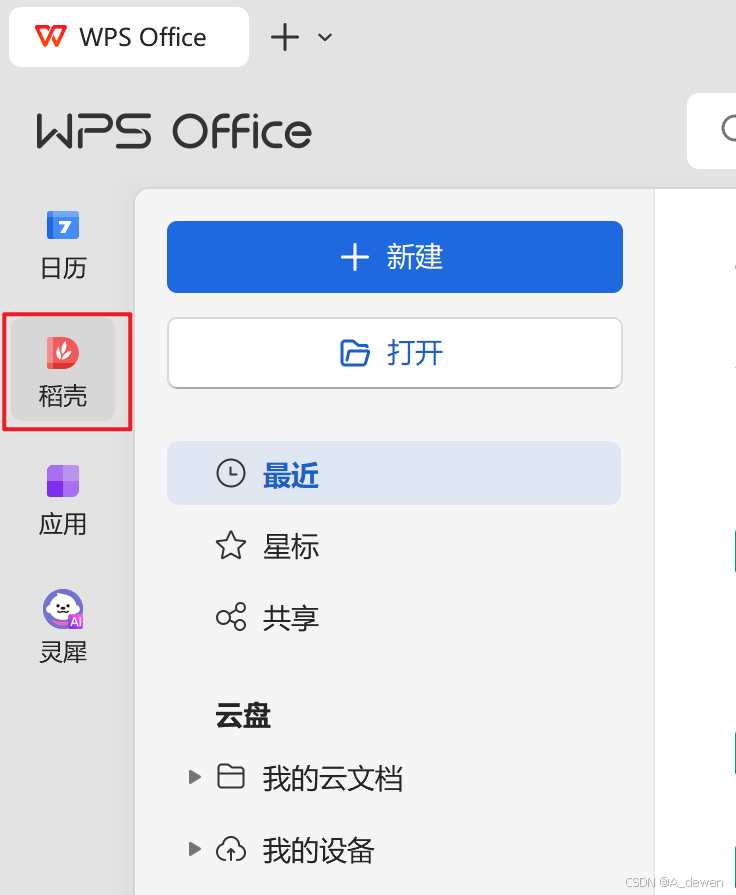The height and width of the screenshot is (895, 736).
Task: Open the Lingxi AI (灵犀) assistant icon
Action: coord(63,627)
